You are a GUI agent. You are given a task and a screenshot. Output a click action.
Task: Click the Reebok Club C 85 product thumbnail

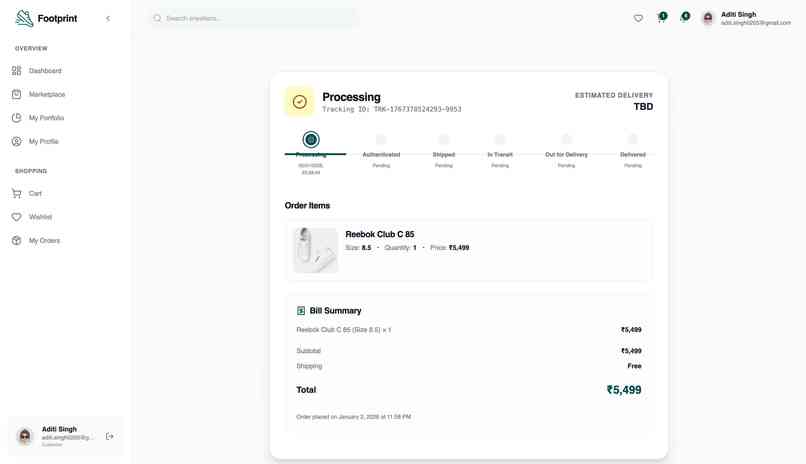(x=316, y=250)
